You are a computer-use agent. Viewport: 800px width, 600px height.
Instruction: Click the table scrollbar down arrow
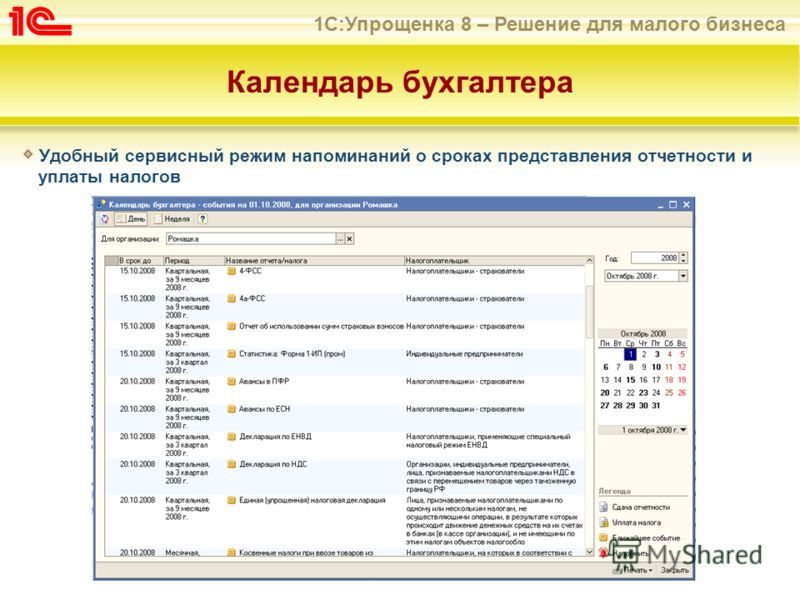[x=589, y=552]
